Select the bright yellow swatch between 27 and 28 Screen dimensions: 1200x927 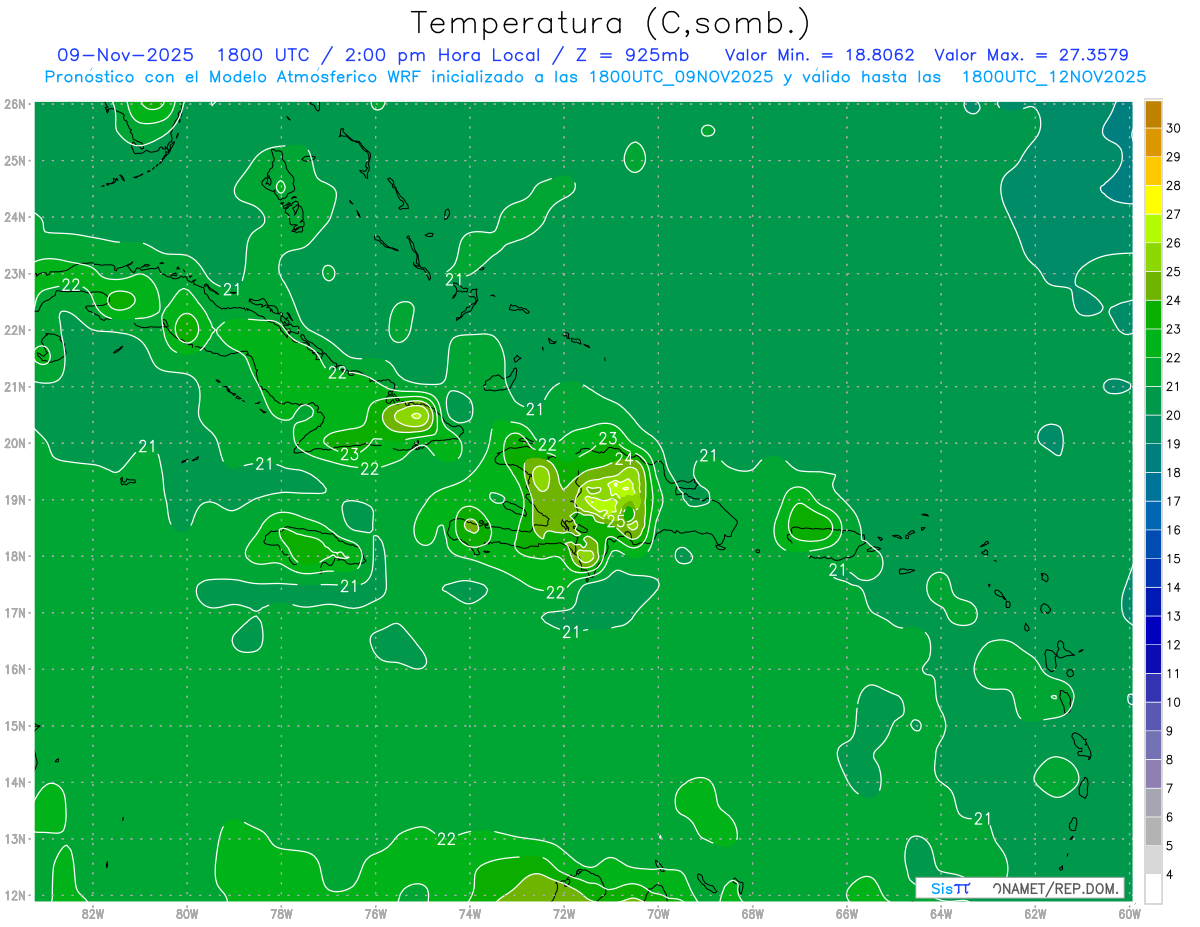(1153, 199)
